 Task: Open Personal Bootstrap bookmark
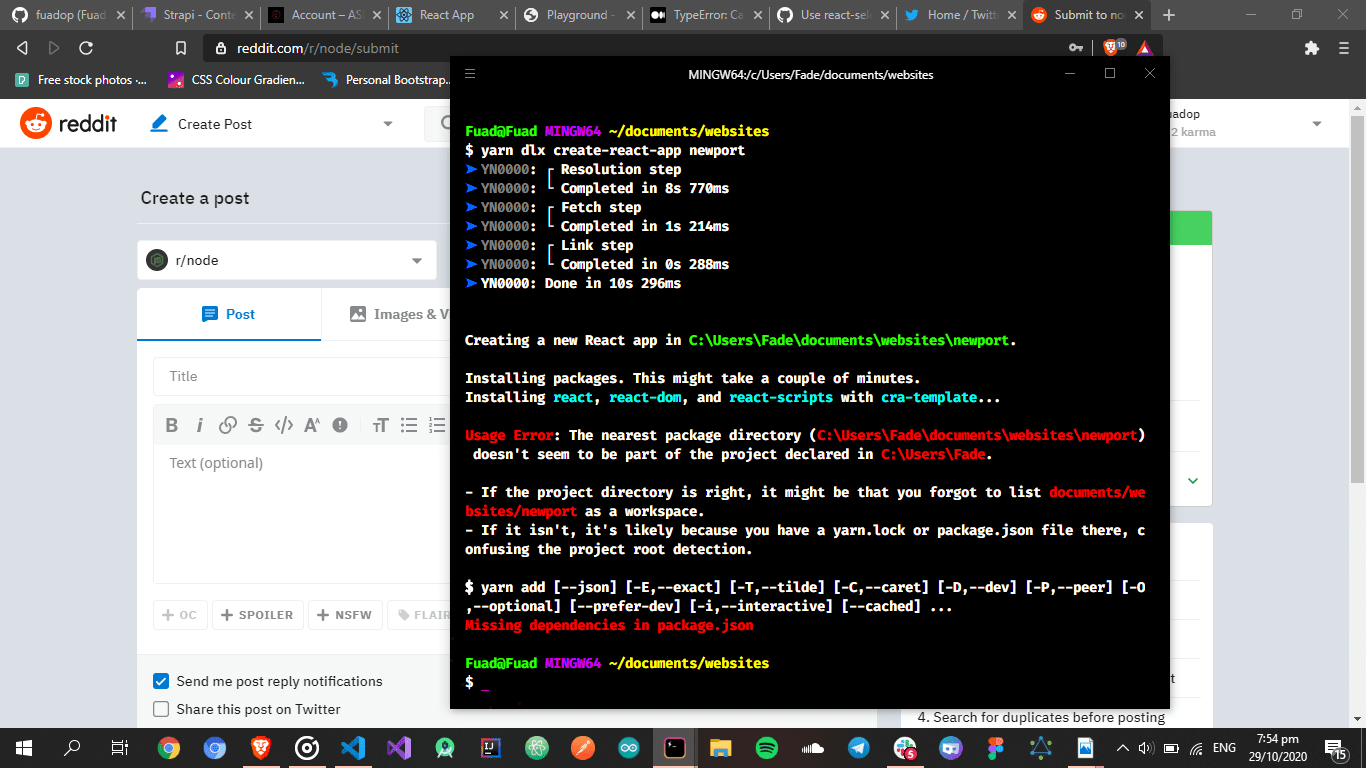click(x=386, y=80)
